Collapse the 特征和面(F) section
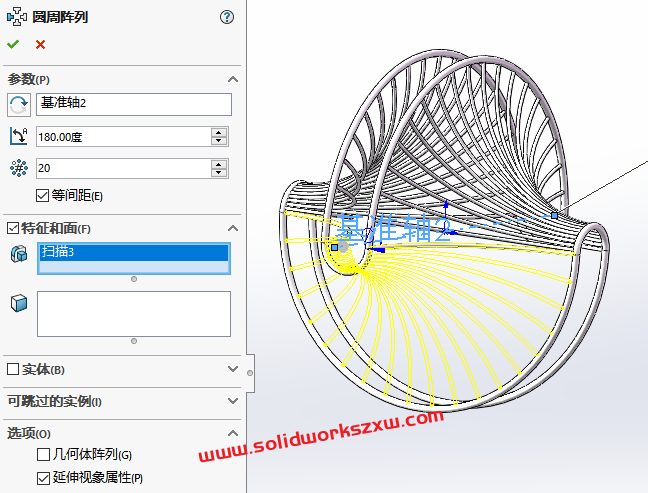The height and width of the screenshot is (493, 648). (x=233, y=228)
